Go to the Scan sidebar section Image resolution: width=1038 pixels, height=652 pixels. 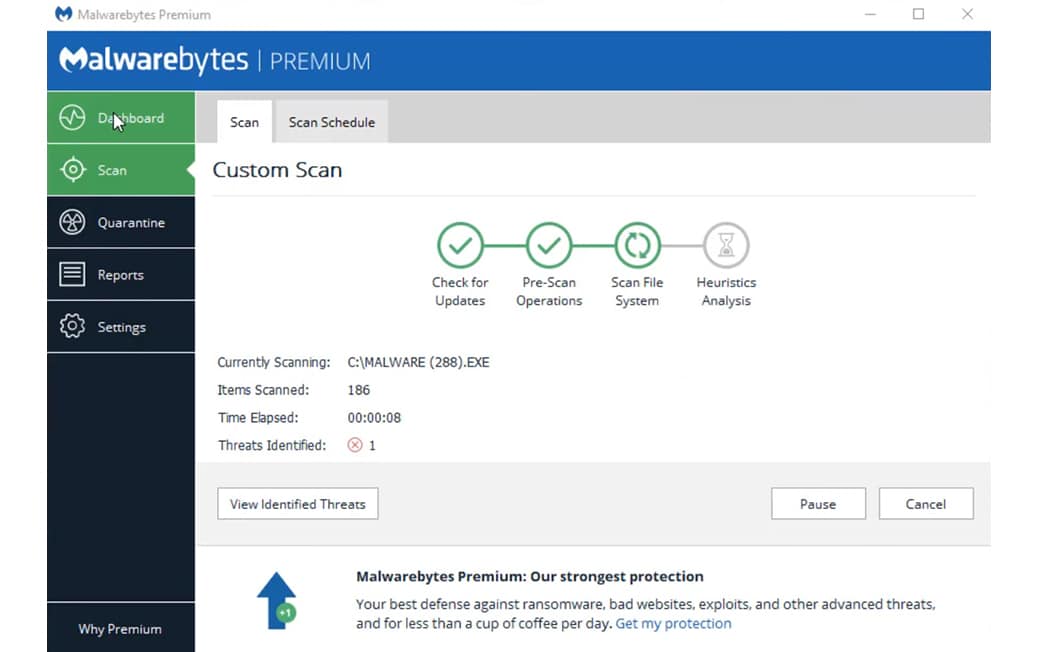coord(121,170)
